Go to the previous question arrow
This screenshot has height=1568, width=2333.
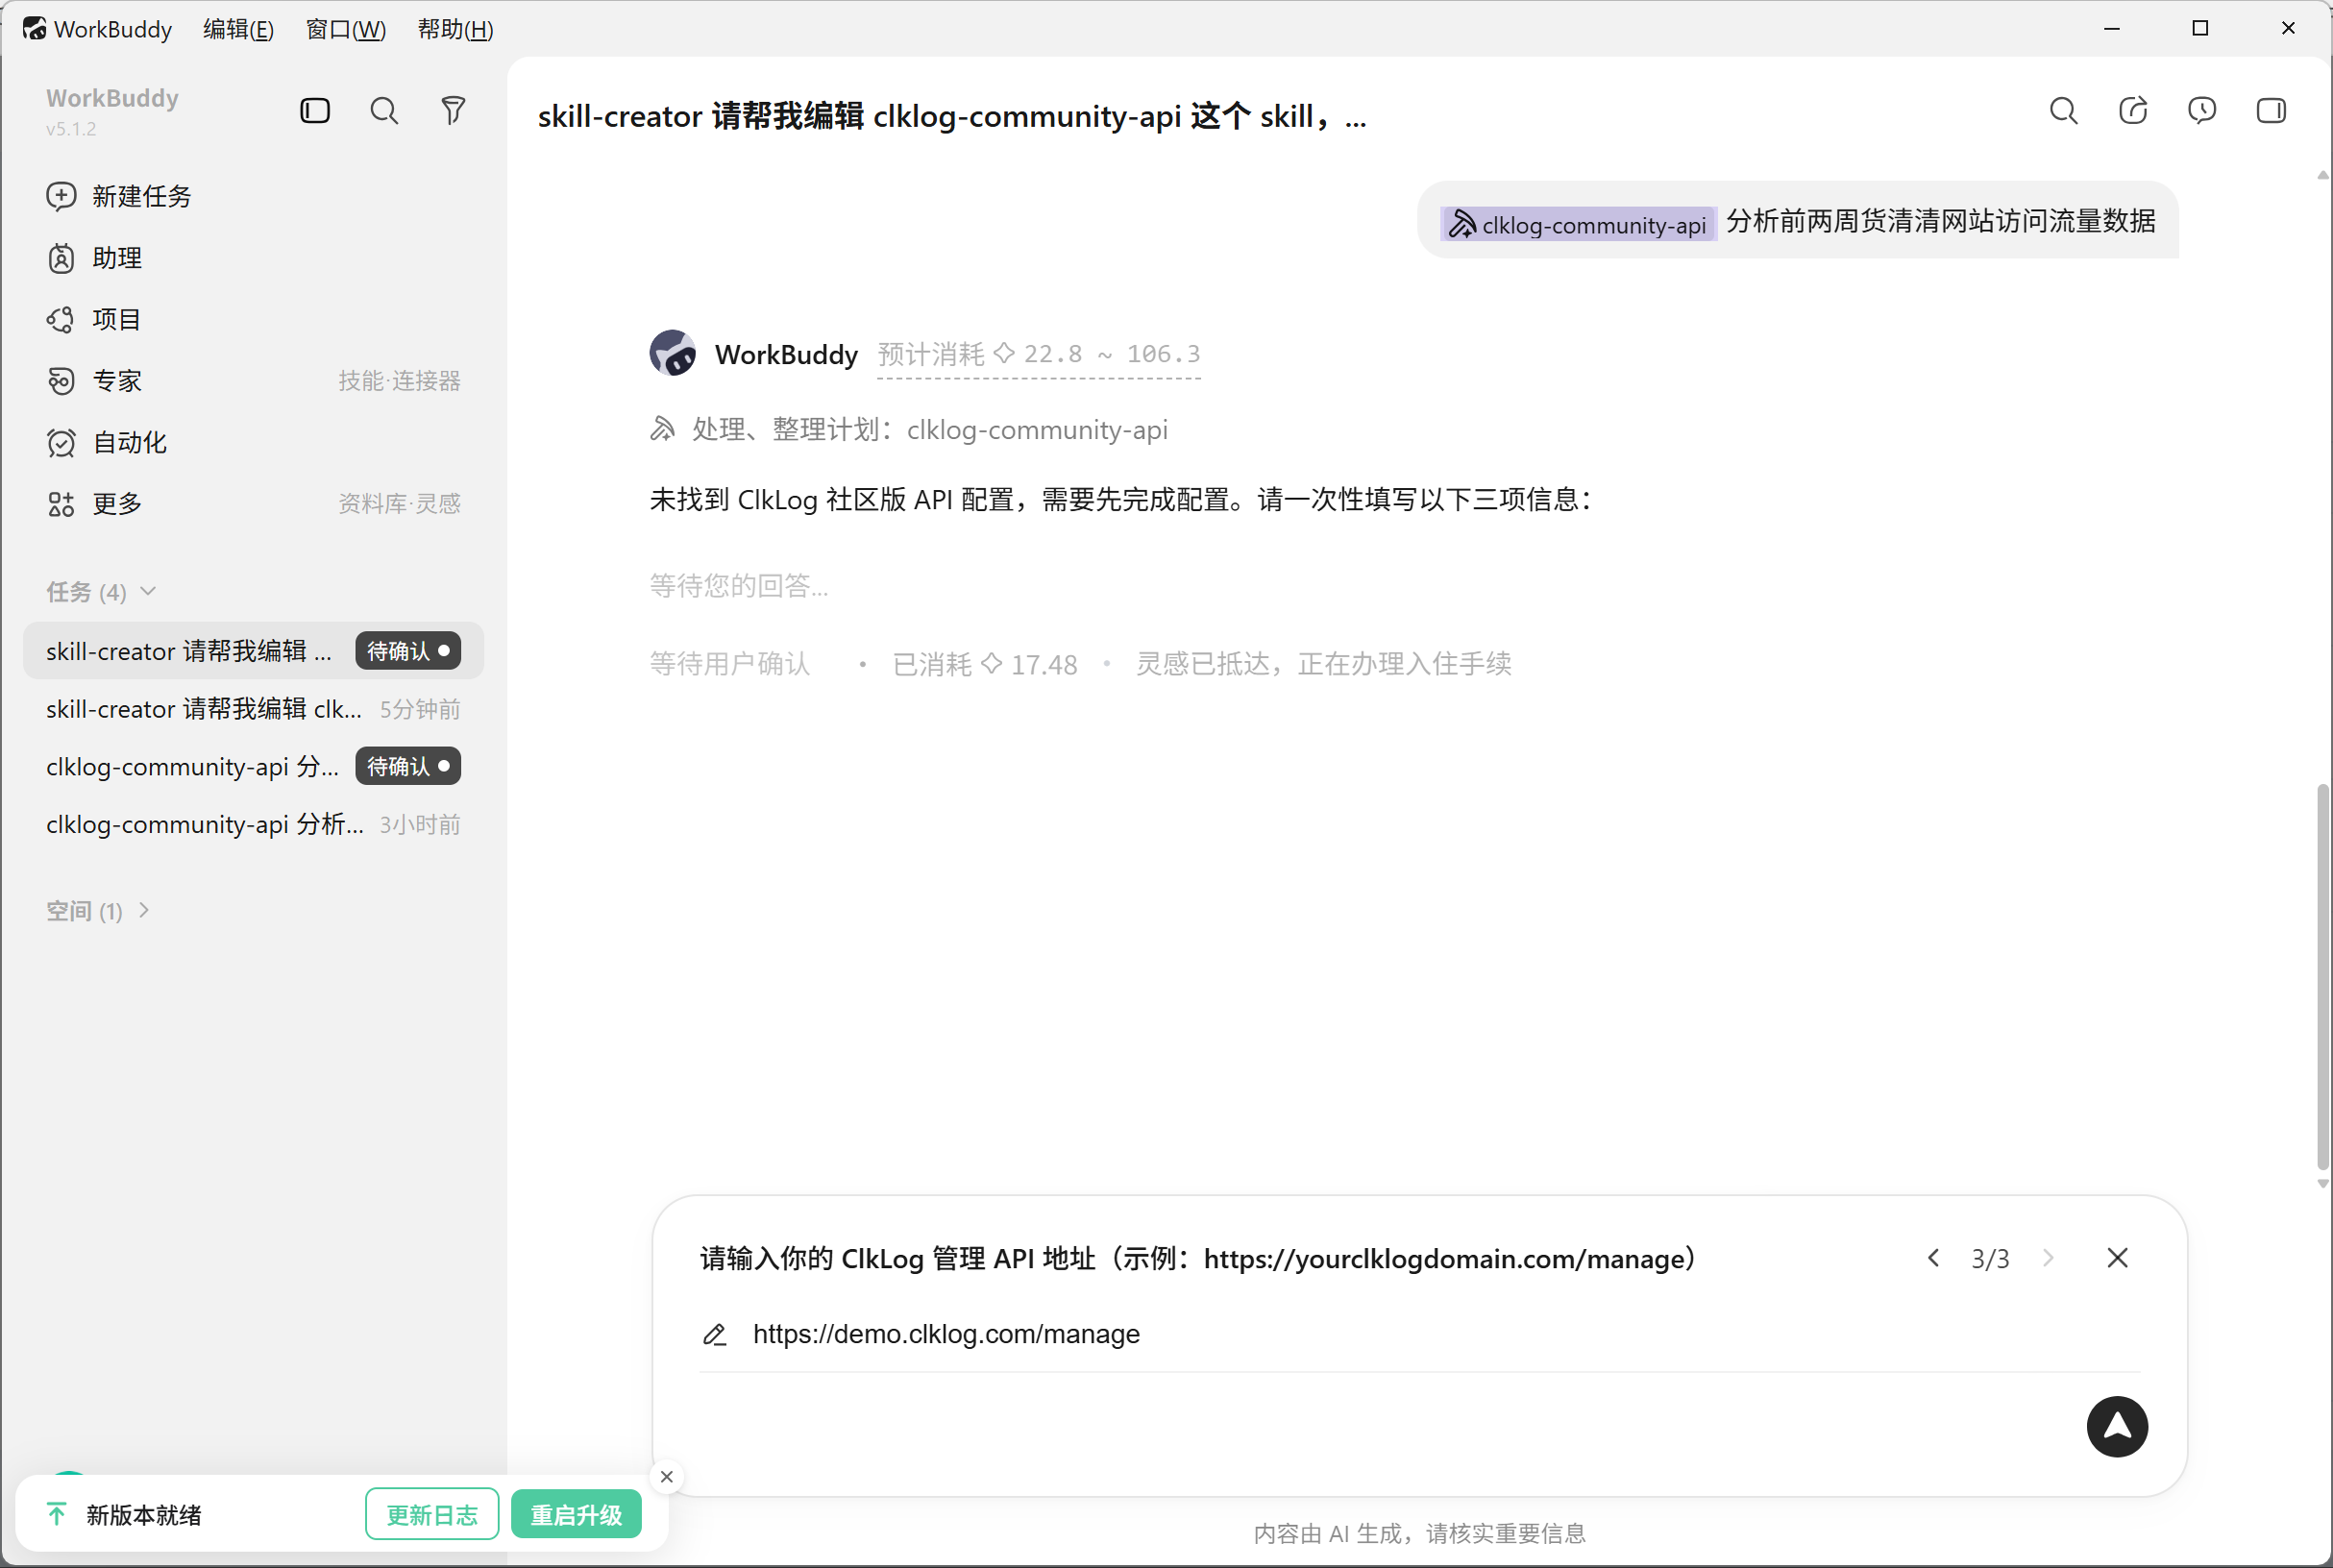pos(1933,1258)
